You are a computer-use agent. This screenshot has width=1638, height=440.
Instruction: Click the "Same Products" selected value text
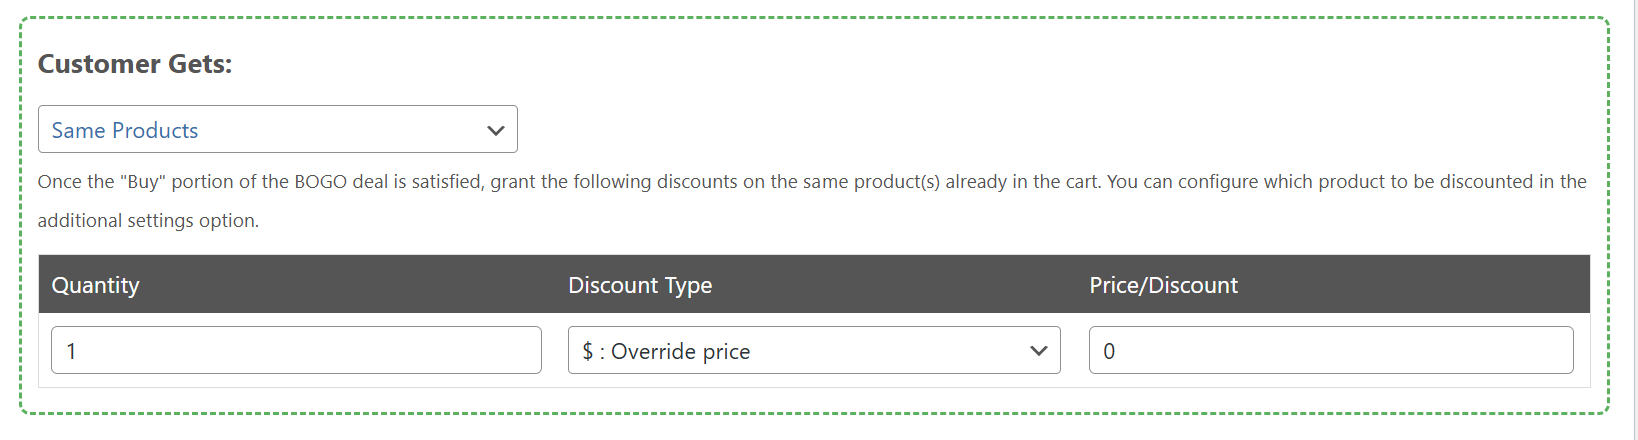click(x=125, y=131)
